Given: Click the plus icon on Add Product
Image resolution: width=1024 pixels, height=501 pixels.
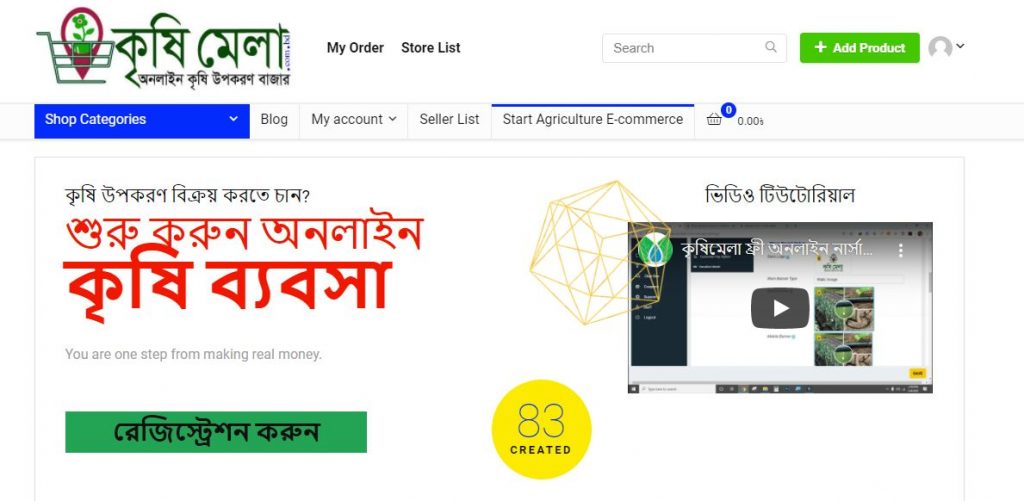Looking at the screenshot, I should coord(820,48).
